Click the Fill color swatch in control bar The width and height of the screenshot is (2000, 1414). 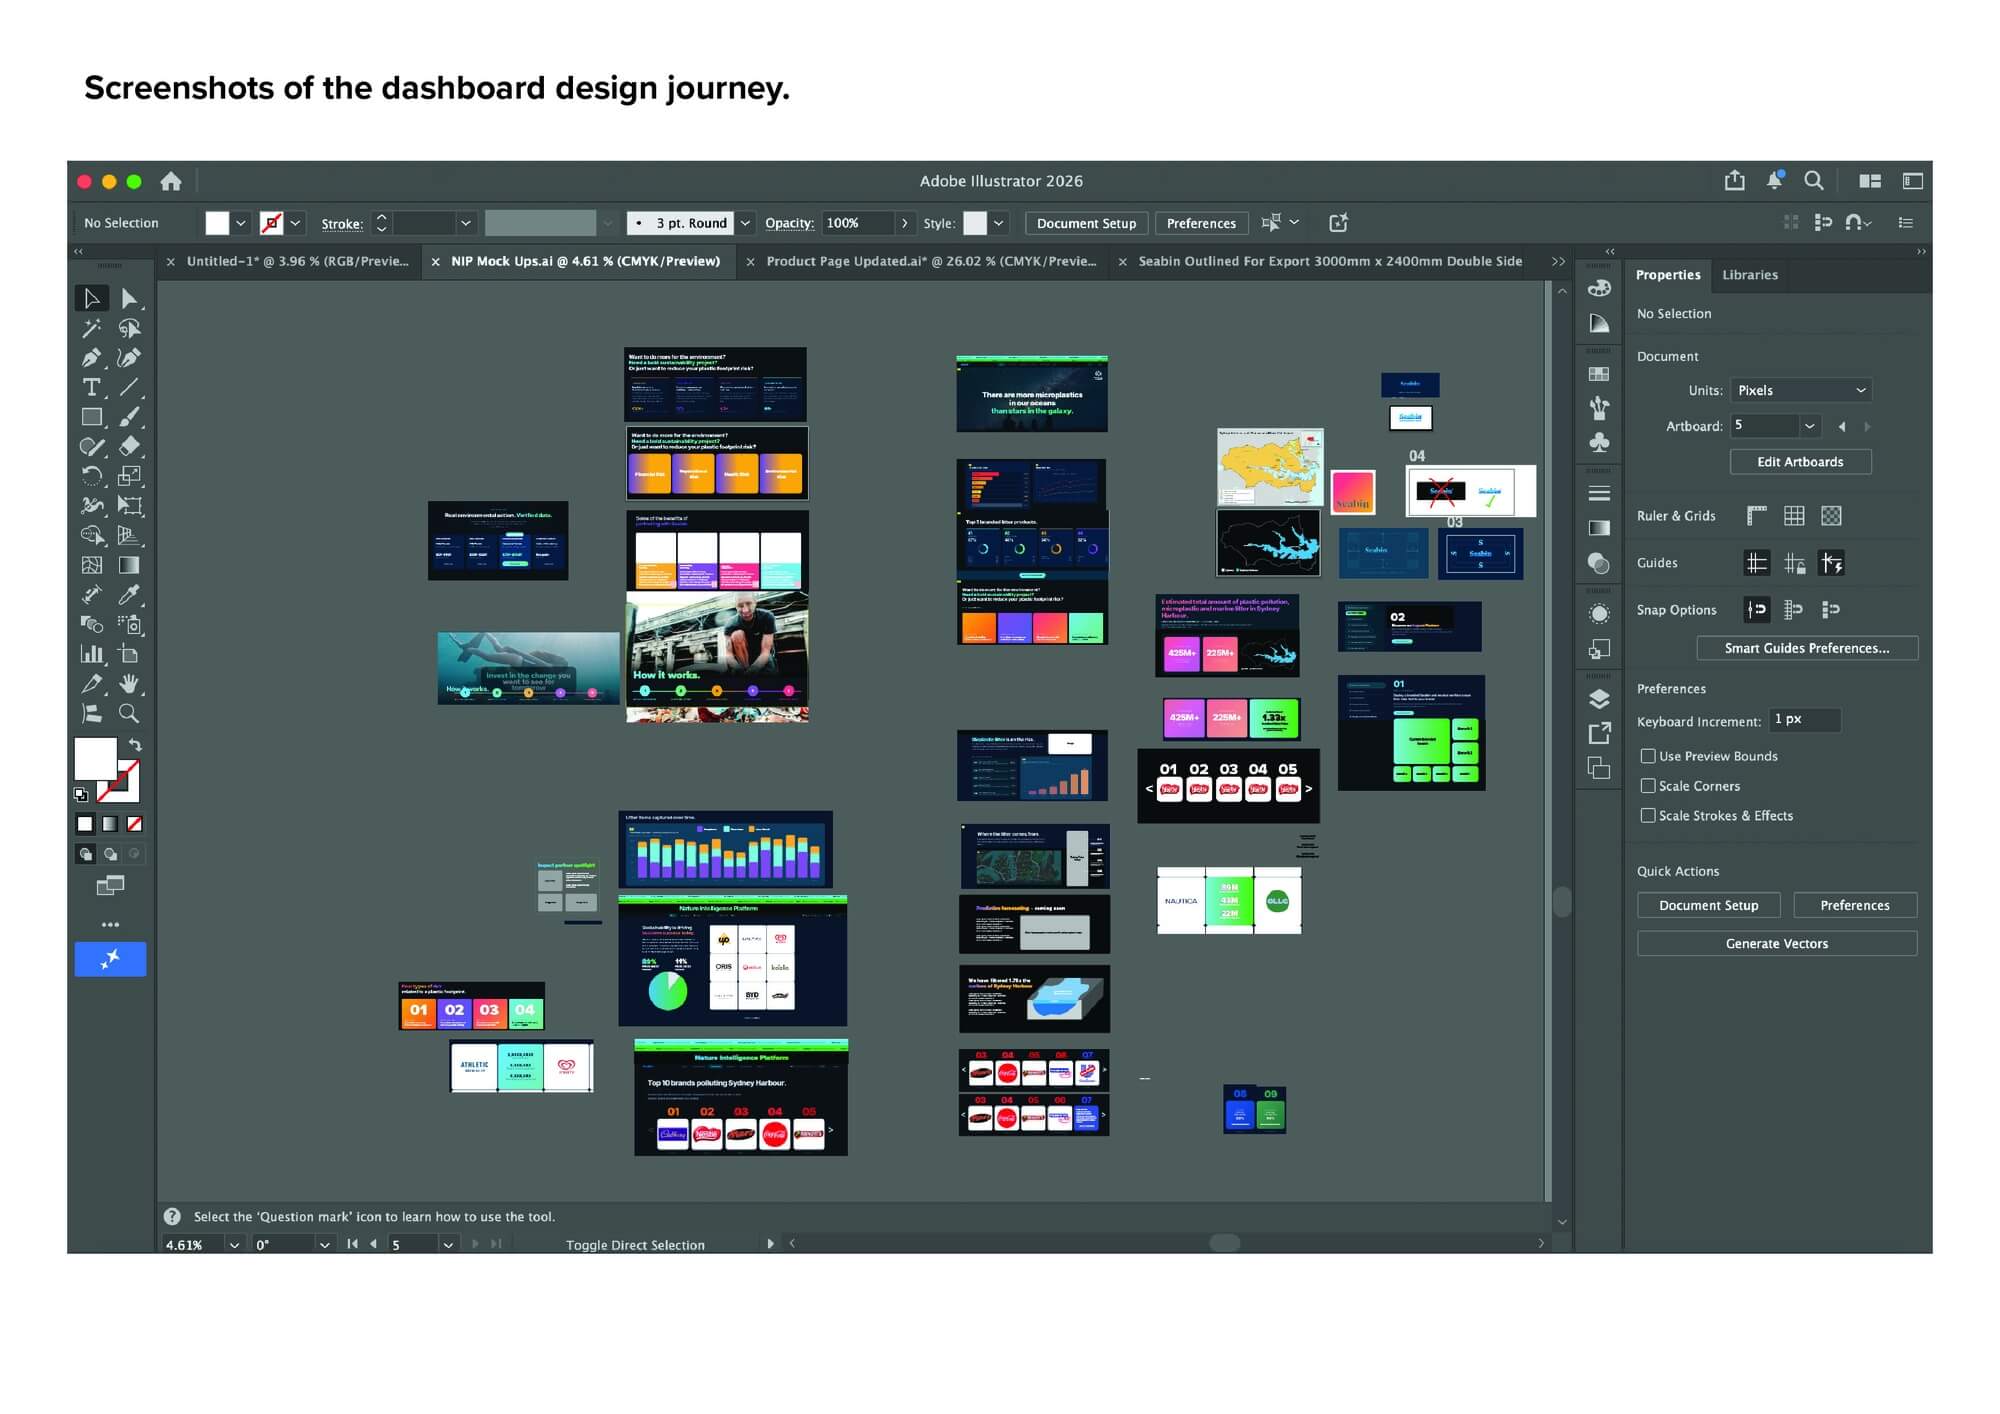[x=217, y=223]
